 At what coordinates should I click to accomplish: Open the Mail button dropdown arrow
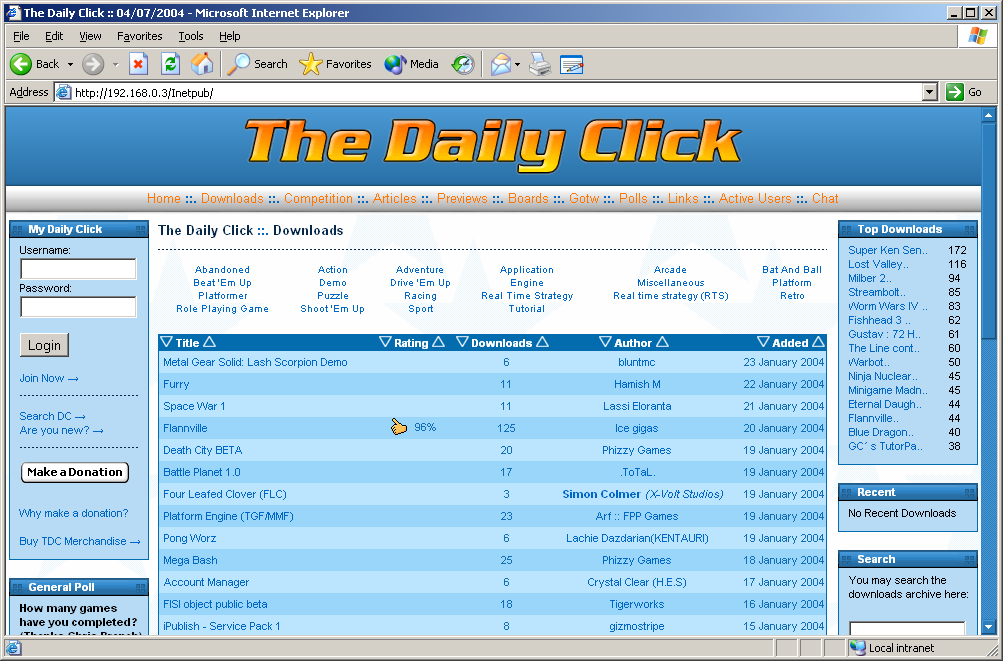[517, 65]
